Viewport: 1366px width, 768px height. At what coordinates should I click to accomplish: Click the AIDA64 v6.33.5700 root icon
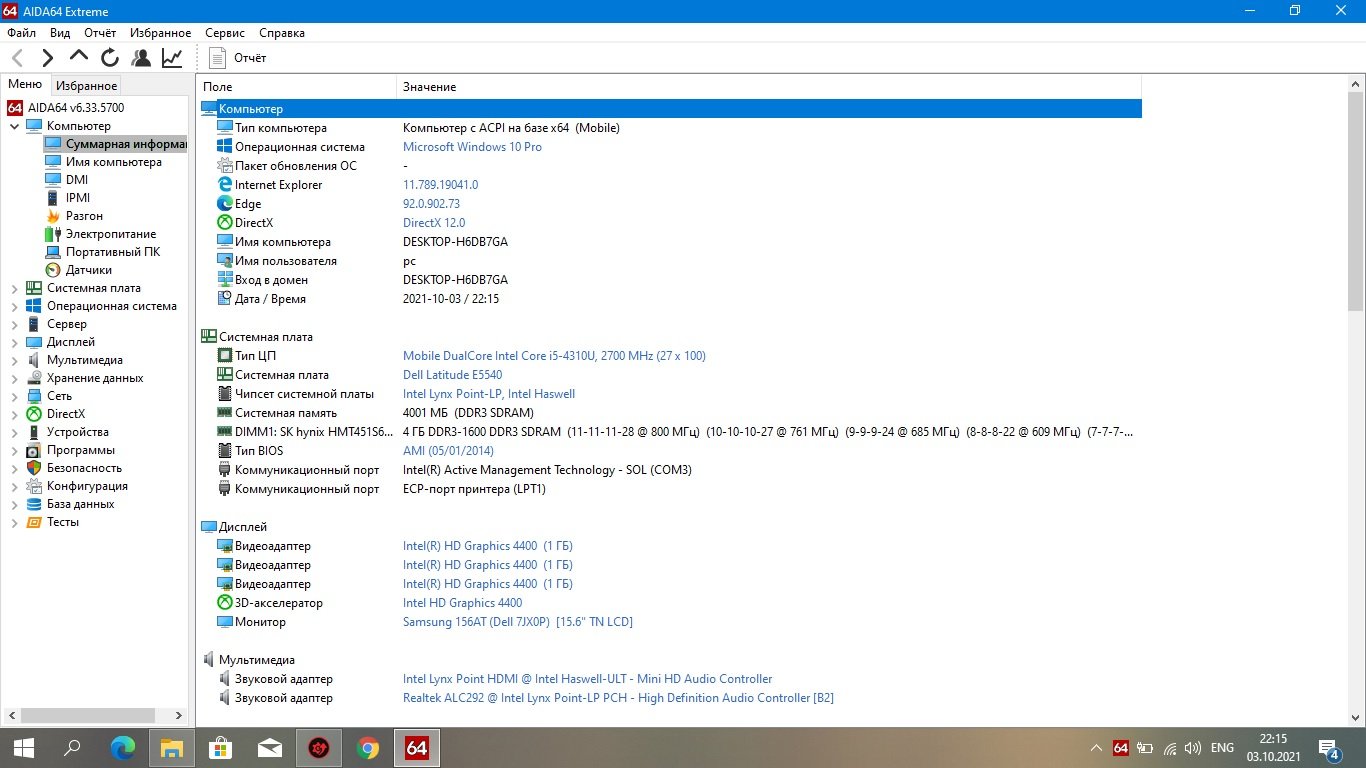(15, 107)
